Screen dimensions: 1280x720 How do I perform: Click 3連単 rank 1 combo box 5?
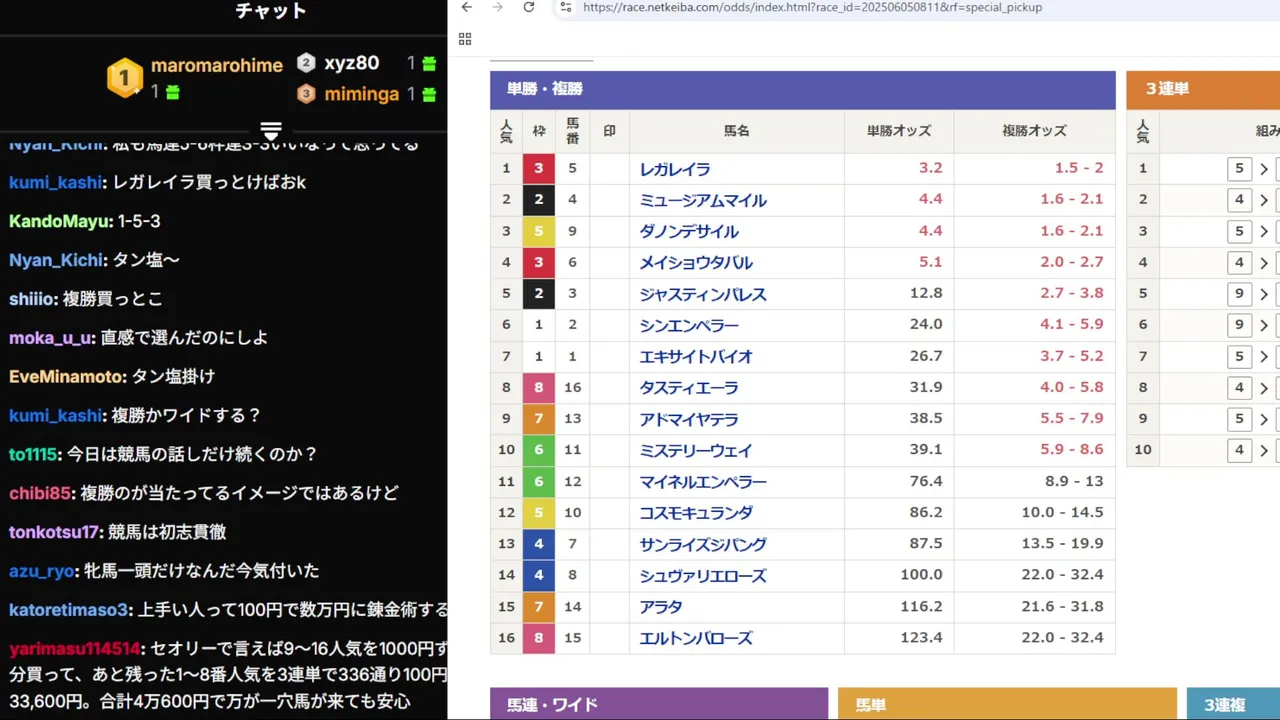click(x=1239, y=169)
